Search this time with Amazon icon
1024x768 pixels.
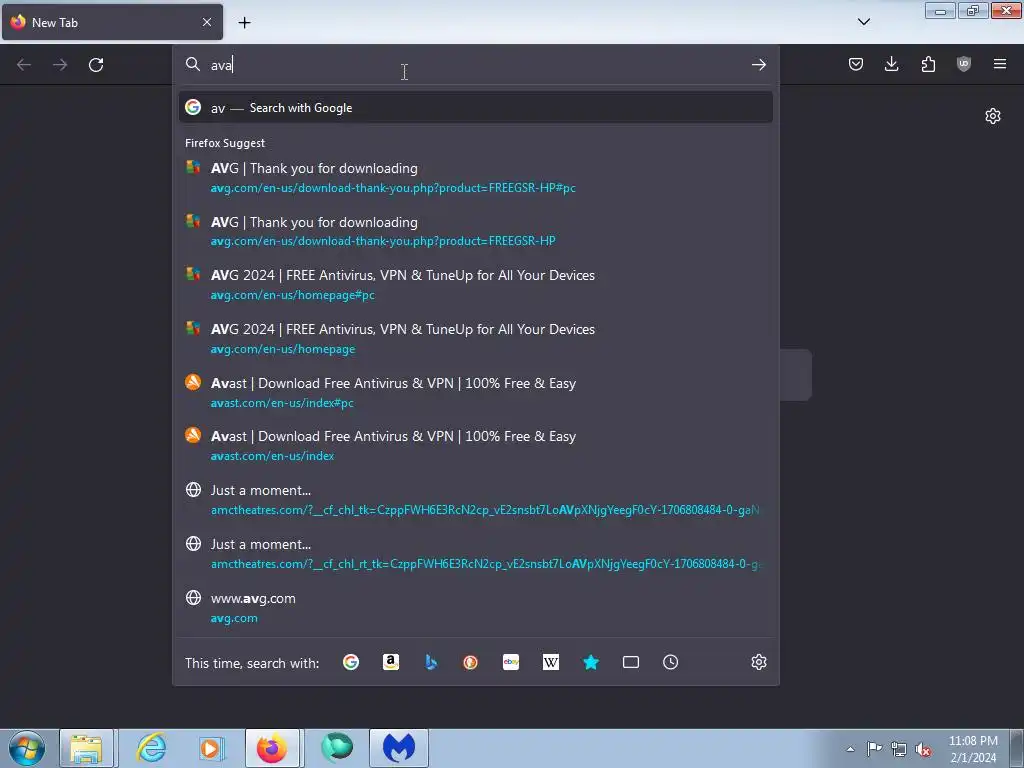pos(391,662)
